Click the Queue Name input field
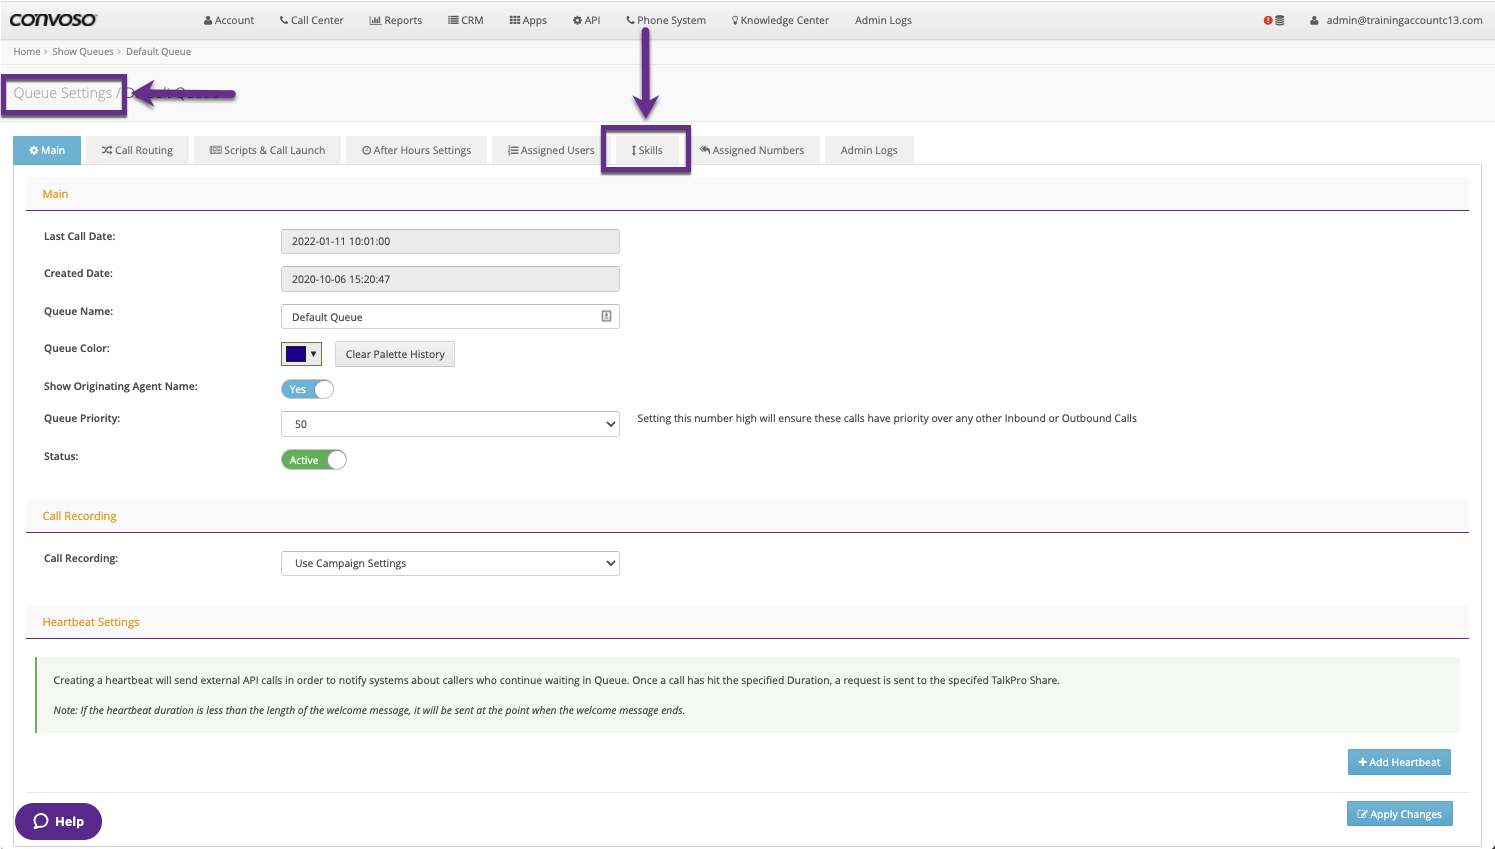This screenshot has width=1495, height=849. click(x=440, y=317)
